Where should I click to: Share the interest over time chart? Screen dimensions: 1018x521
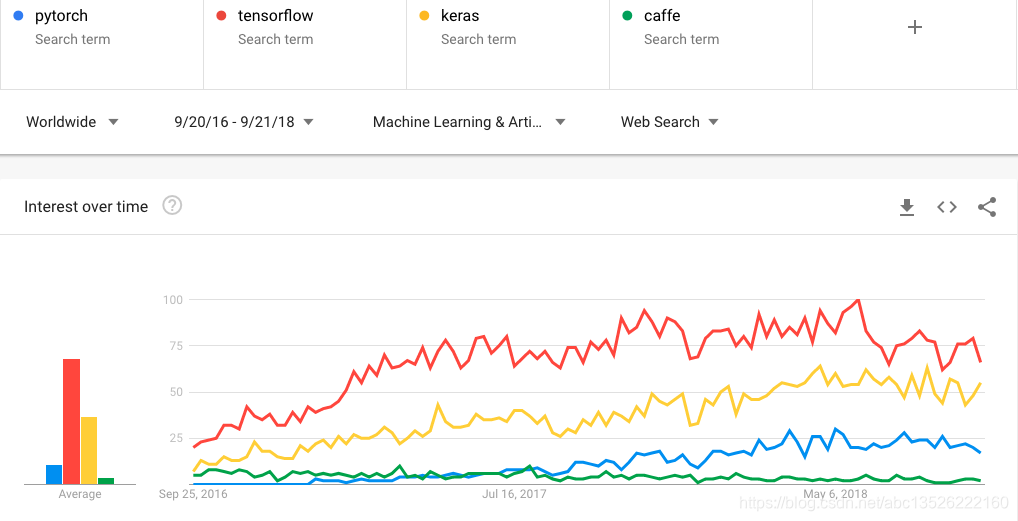click(987, 207)
